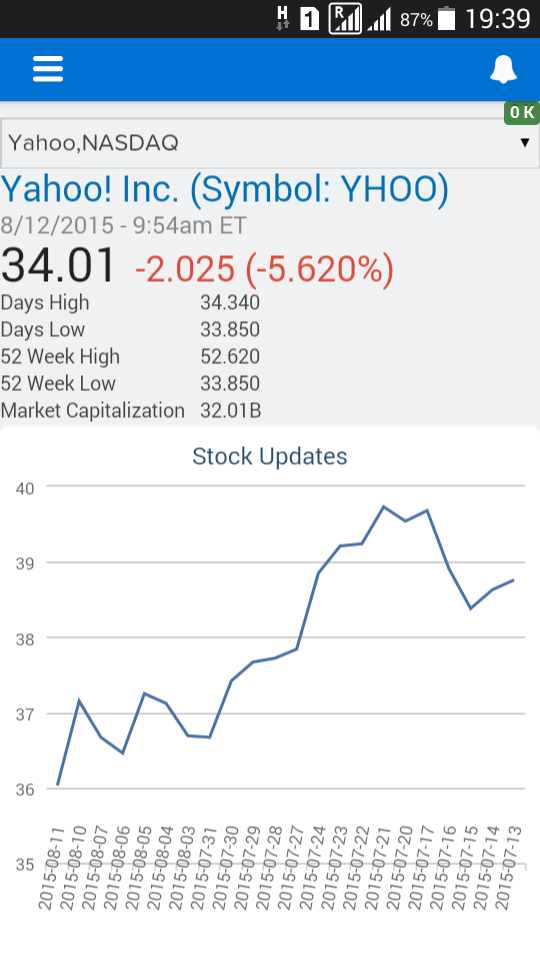Tap the battery icon in status bar

(447, 18)
